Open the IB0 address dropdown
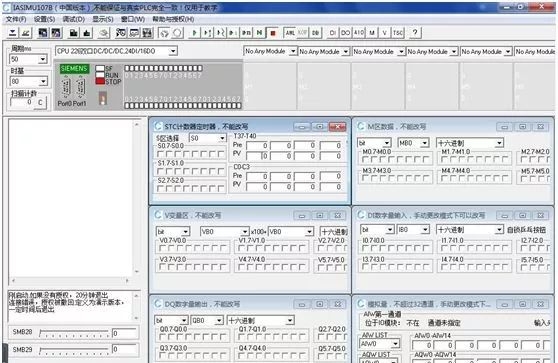This screenshot has width=558, height=363. click(425, 230)
